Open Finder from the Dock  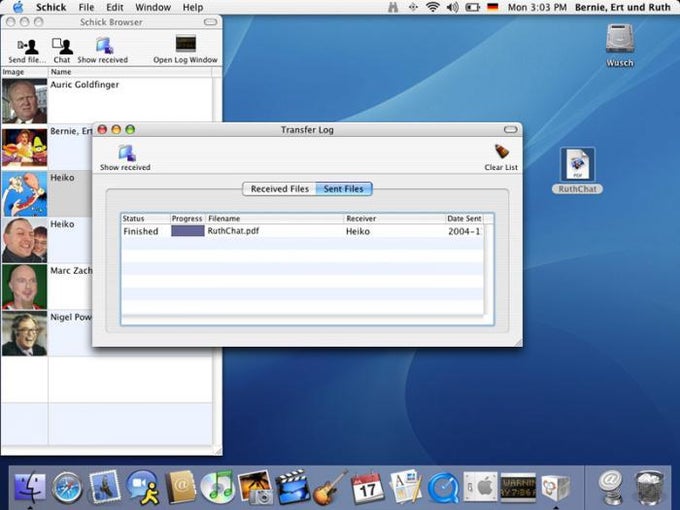click(29, 487)
